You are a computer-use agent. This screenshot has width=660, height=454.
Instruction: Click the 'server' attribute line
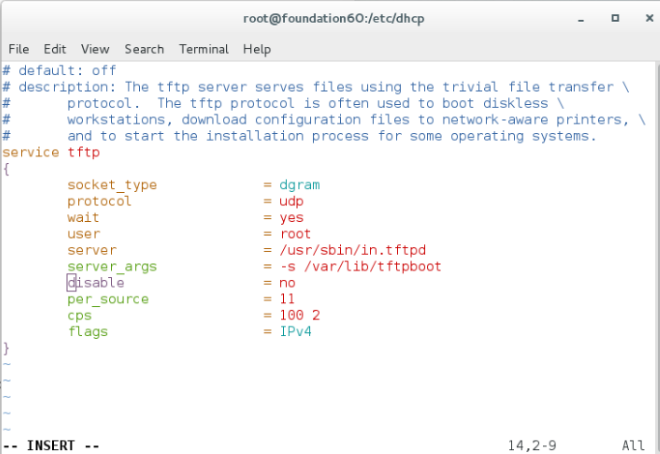pos(91,250)
